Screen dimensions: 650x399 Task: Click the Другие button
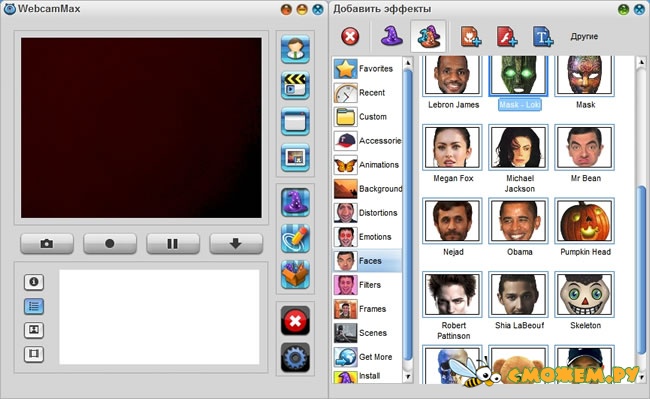click(584, 36)
